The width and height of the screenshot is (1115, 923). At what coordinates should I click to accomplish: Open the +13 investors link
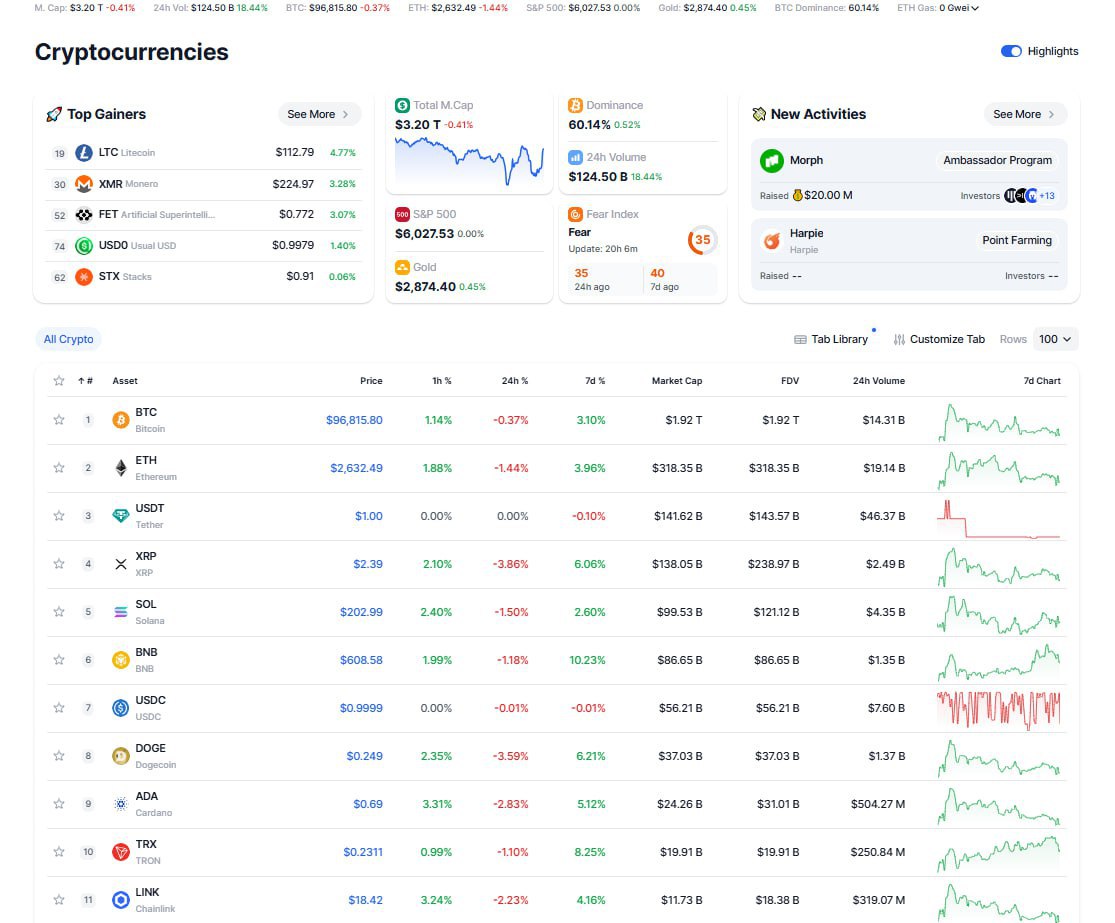pos(1047,196)
